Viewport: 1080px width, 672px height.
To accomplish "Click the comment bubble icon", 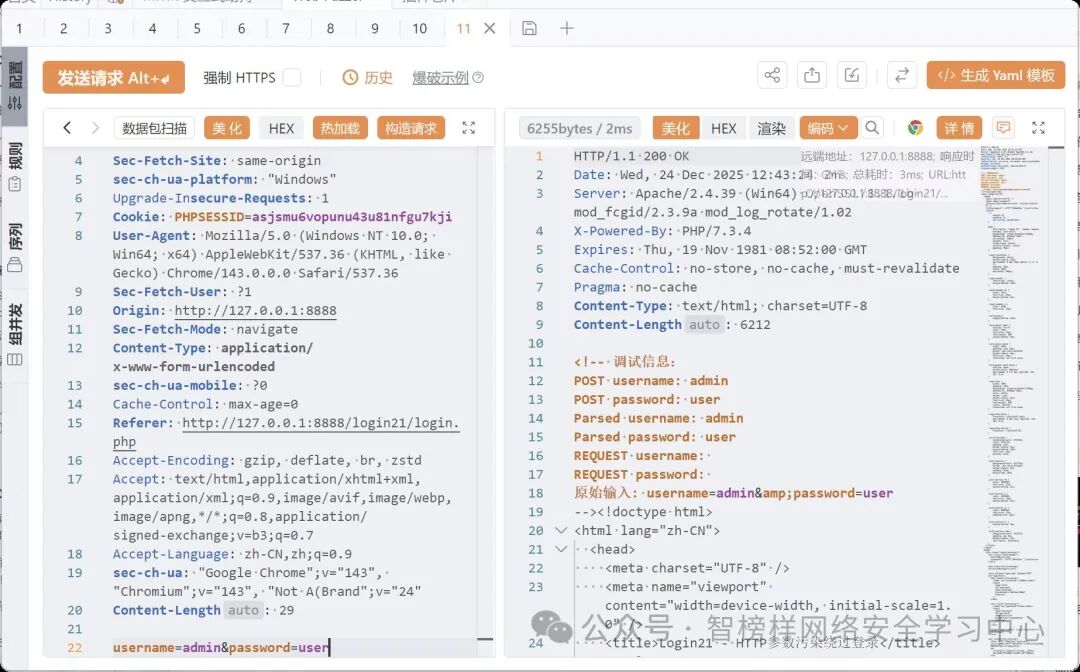I will pos(1004,127).
